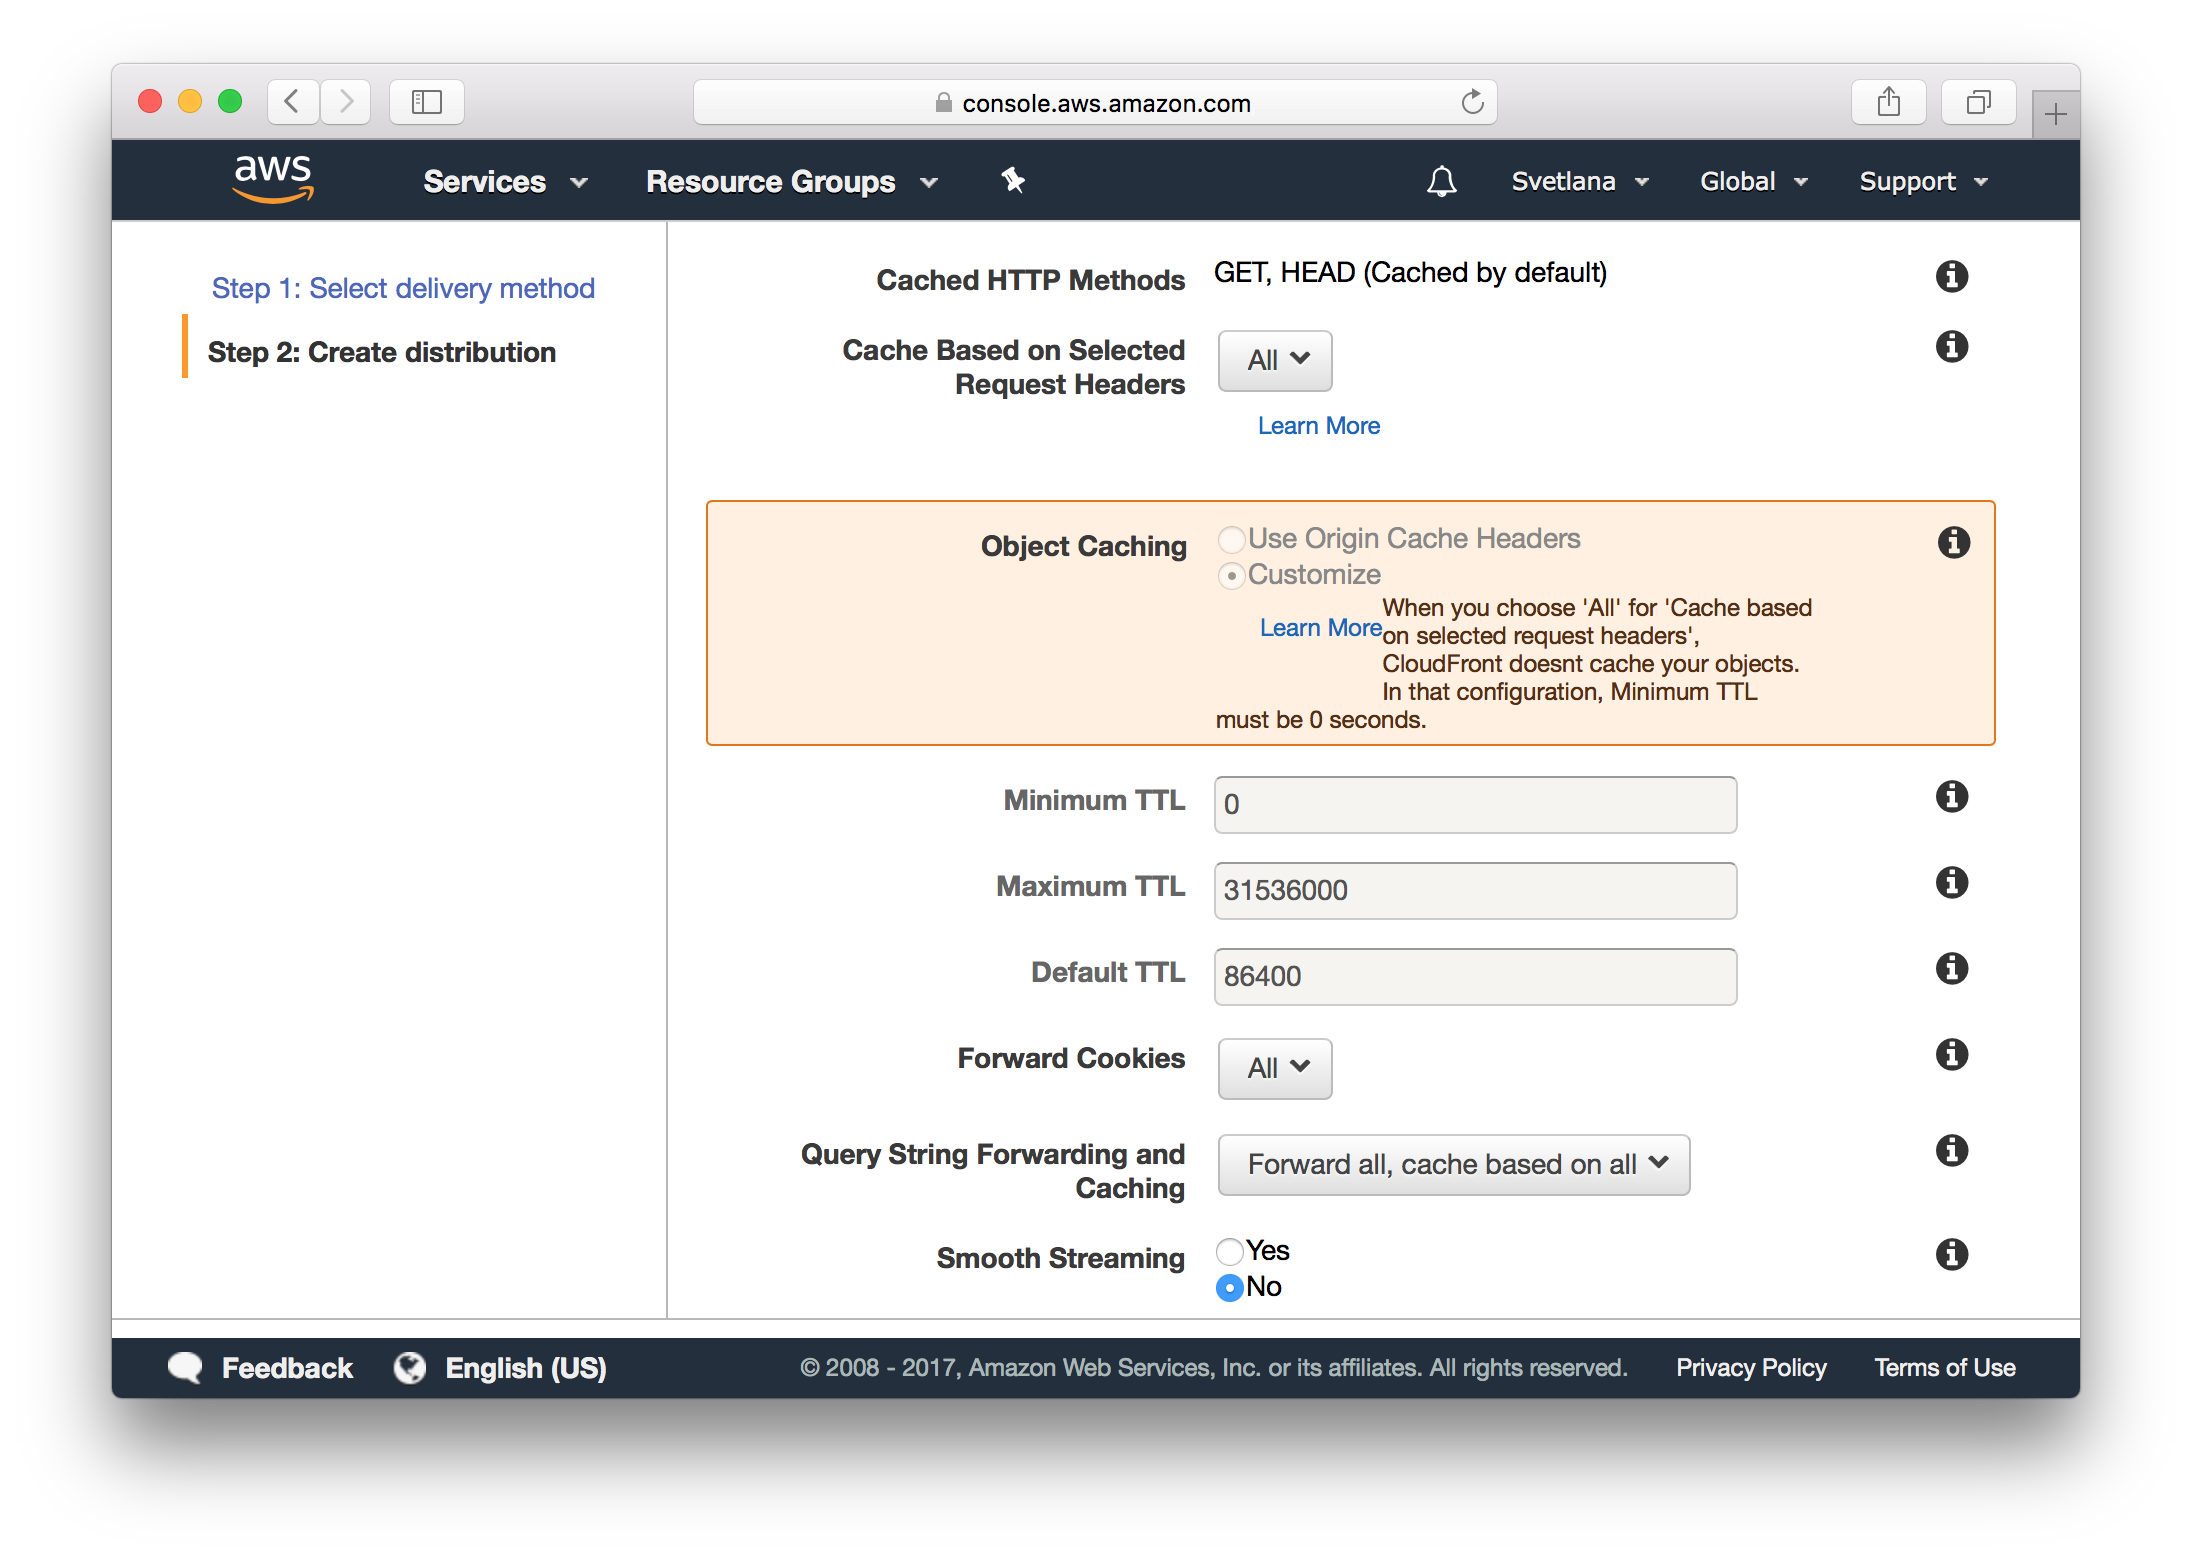Click the pin icon in the navigation bar

click(x=1013, y=181)
